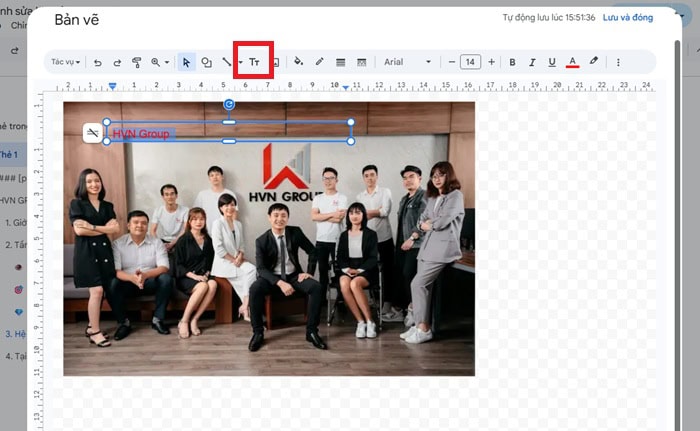Choose the Select arrow cursor tool

coord(186,62)
